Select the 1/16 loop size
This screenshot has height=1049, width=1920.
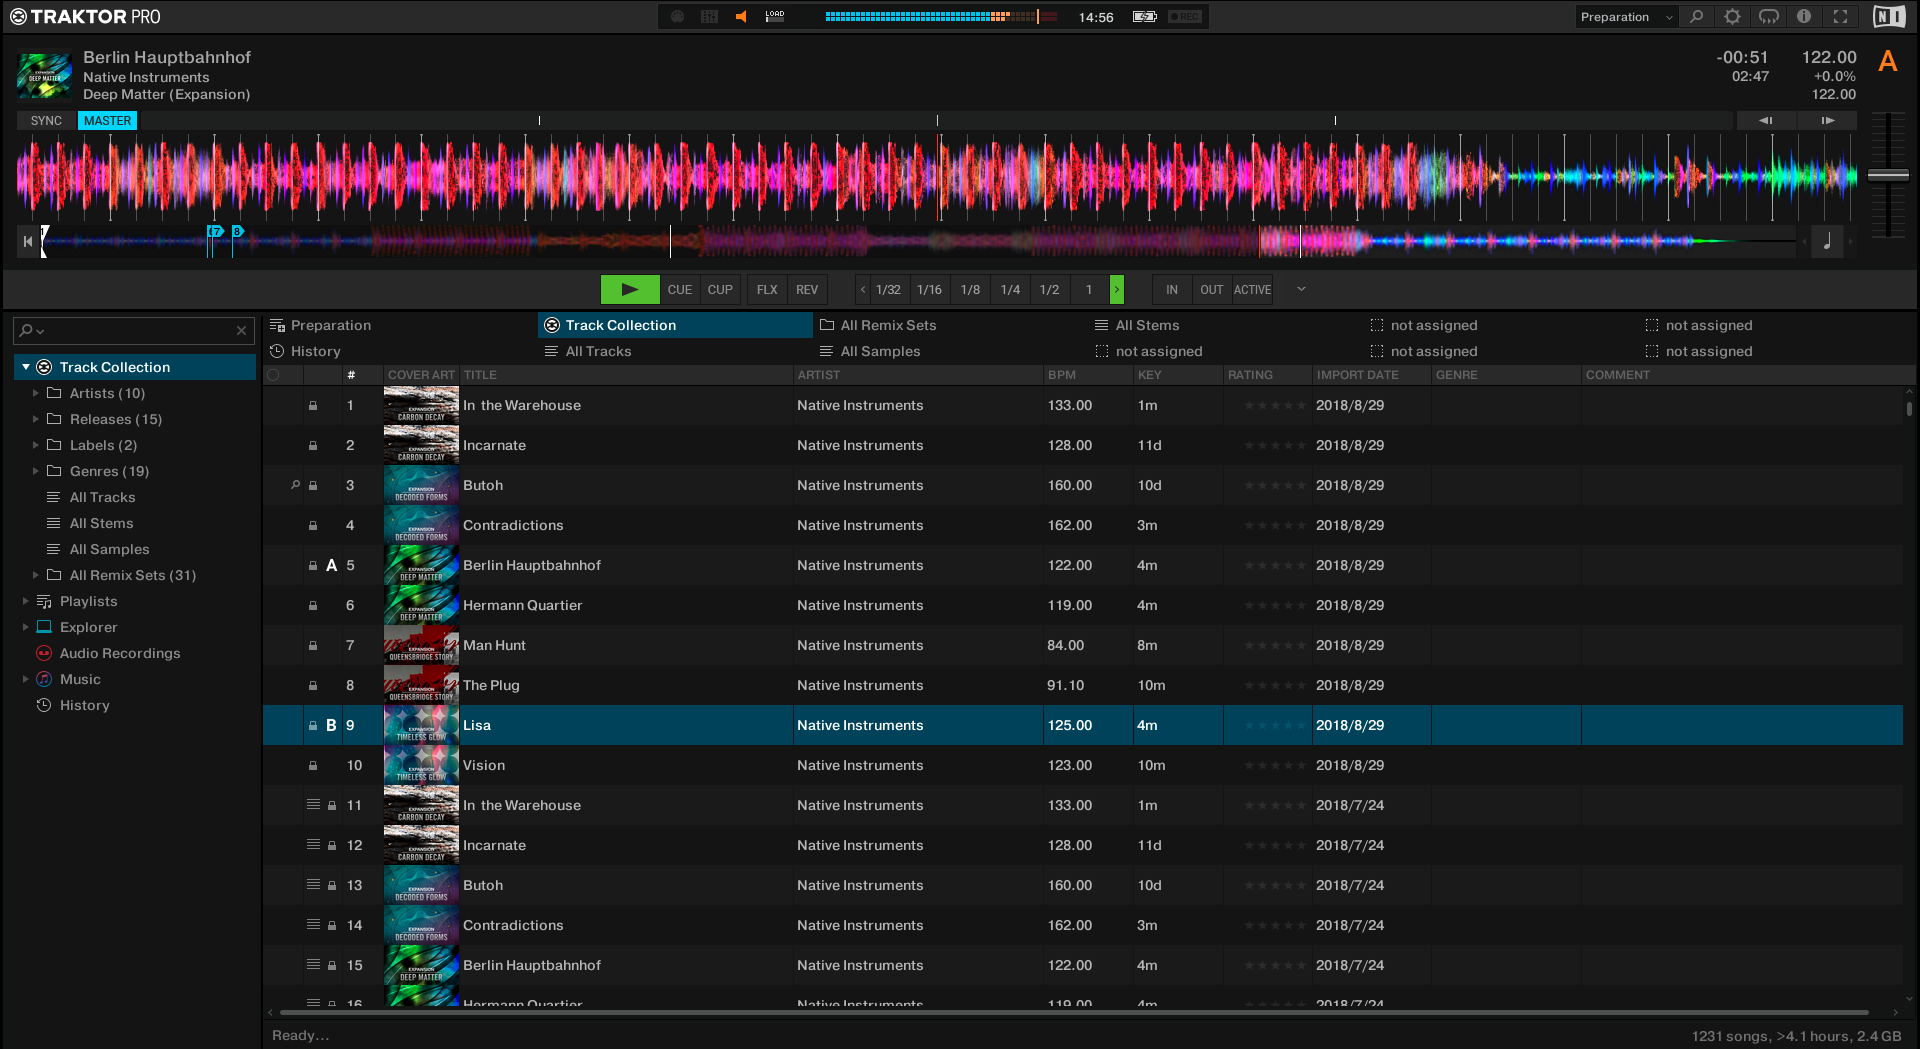929,290
